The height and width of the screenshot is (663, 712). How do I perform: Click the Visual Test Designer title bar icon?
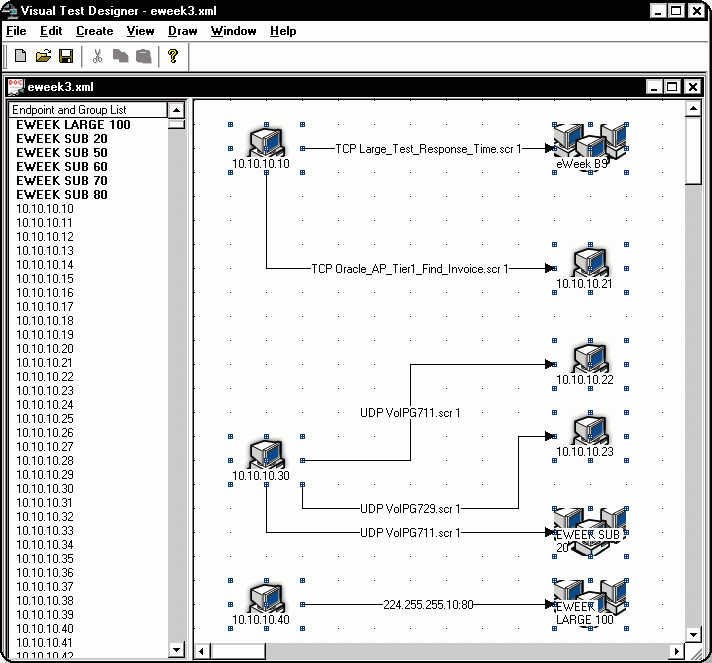[10, 10]
